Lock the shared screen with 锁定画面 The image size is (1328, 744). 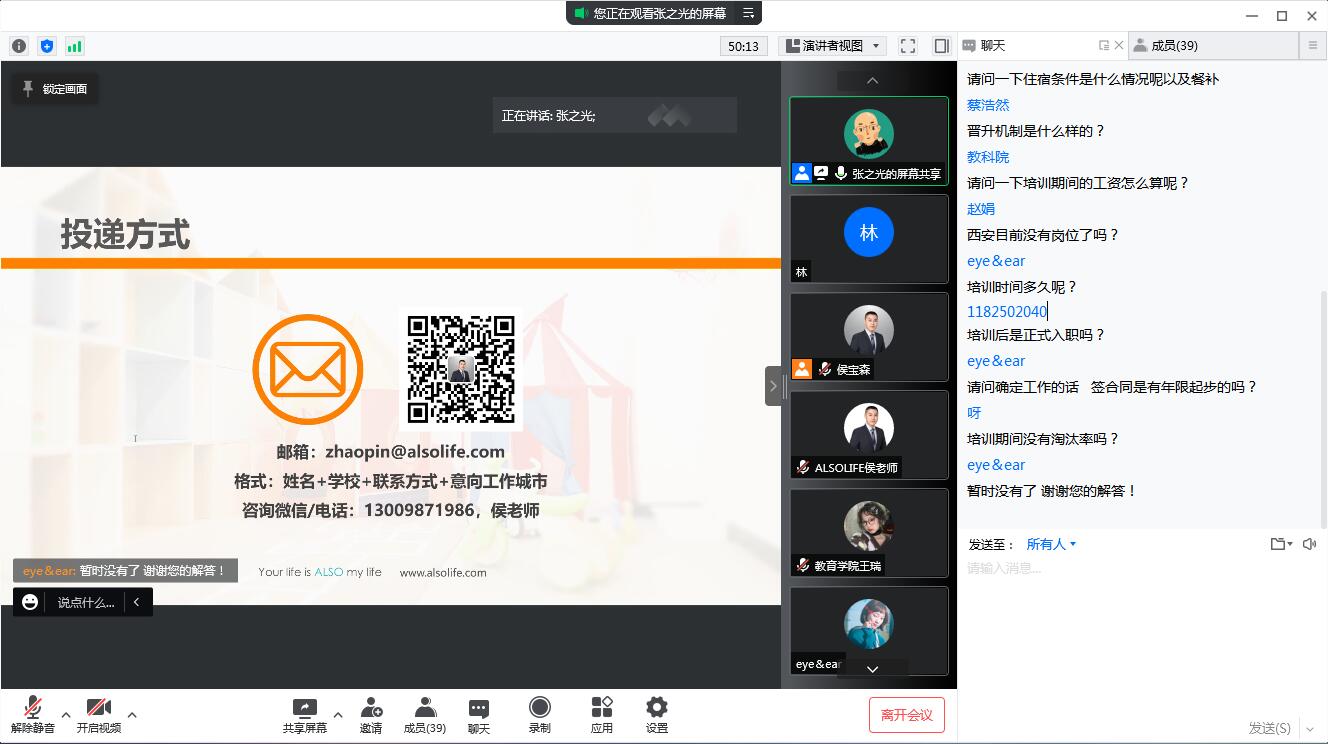tap(55, 89)
